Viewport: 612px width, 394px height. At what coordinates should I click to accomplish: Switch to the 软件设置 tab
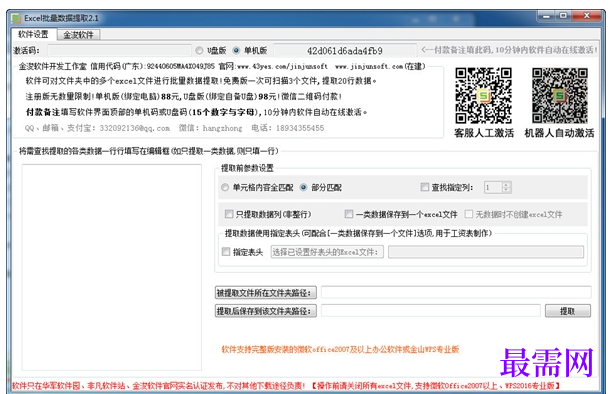pyautogui.click(x=33, y=34)
